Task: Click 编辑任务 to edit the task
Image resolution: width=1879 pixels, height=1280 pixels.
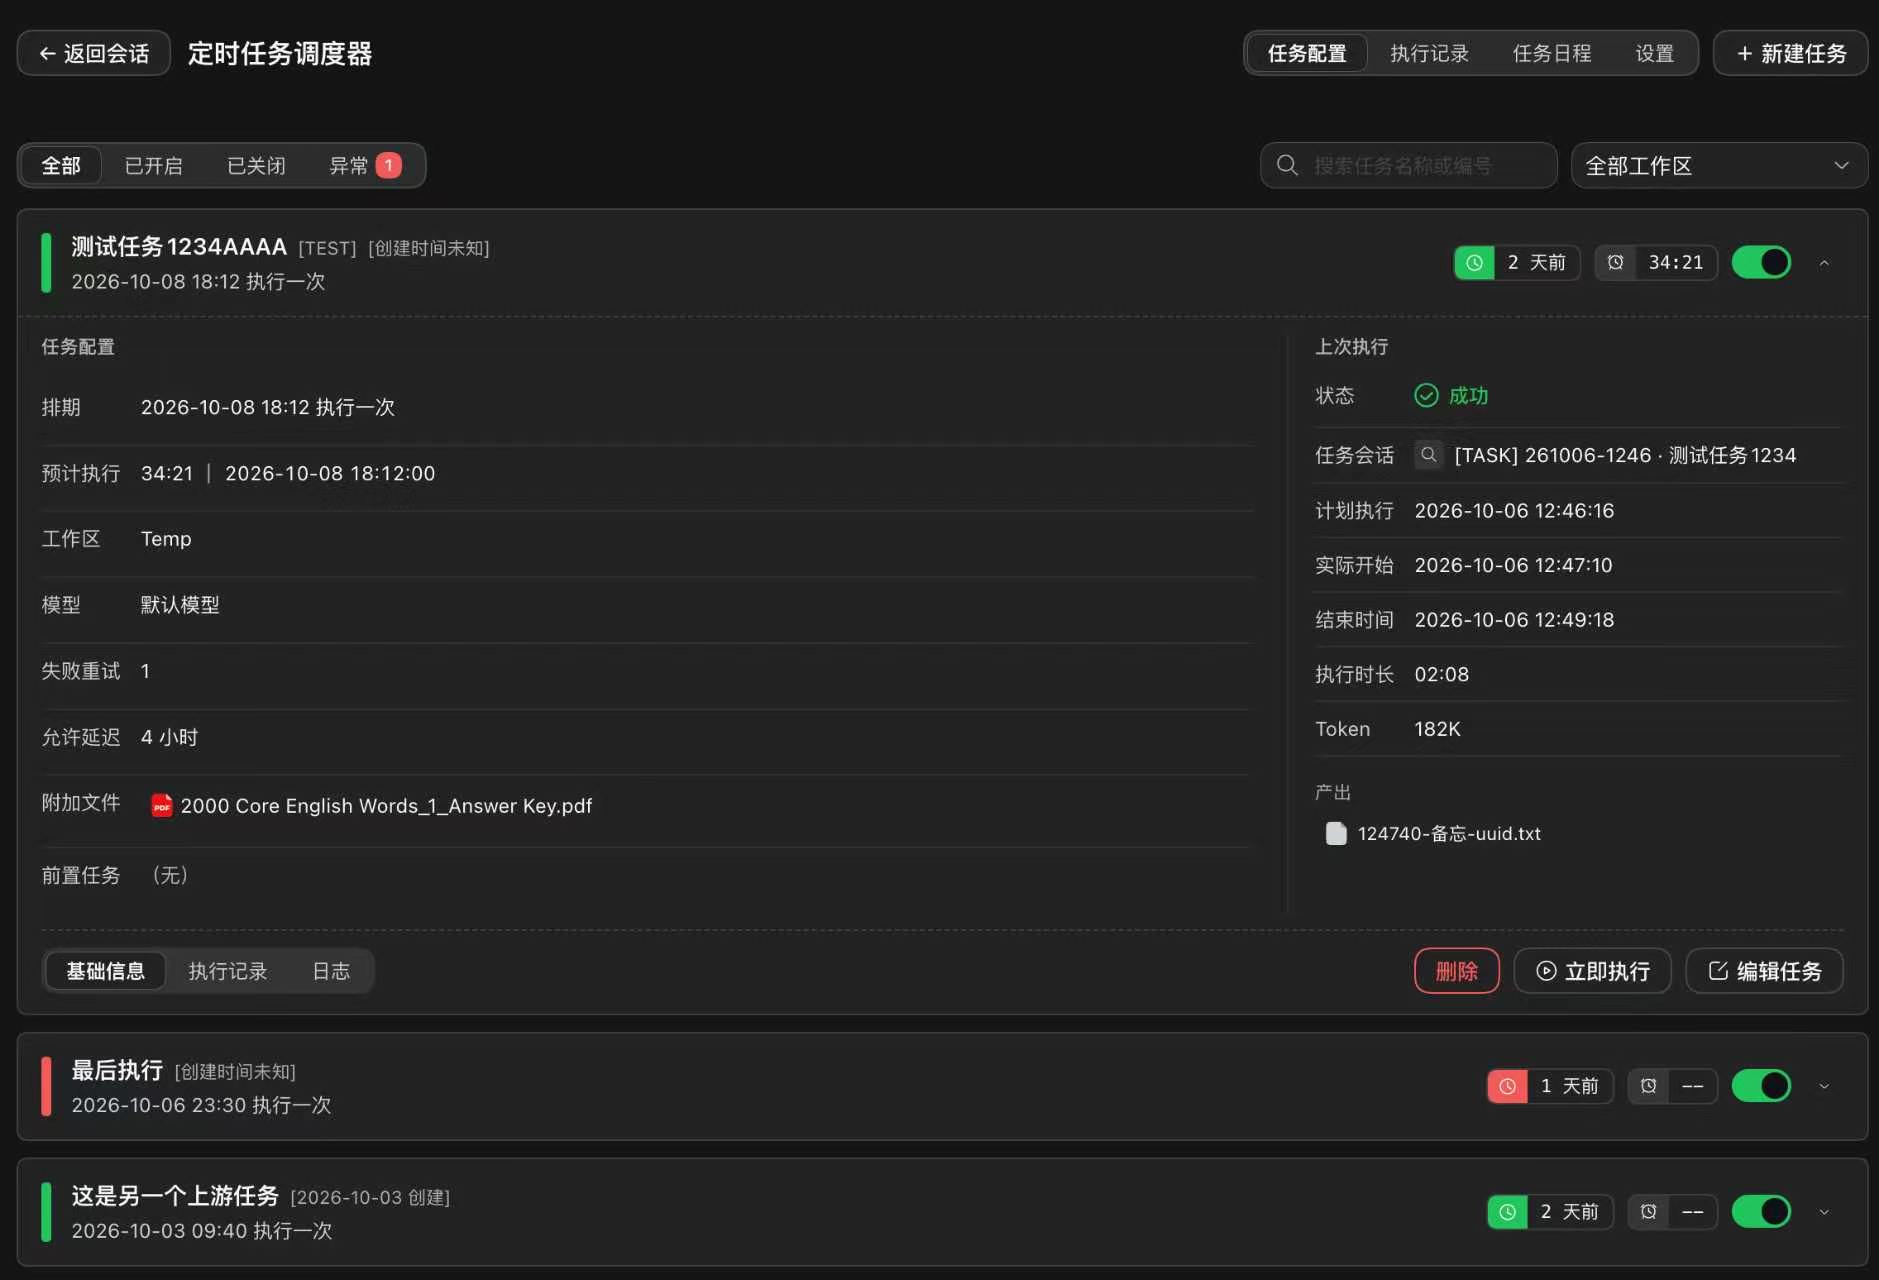Action: (1764, 971)
